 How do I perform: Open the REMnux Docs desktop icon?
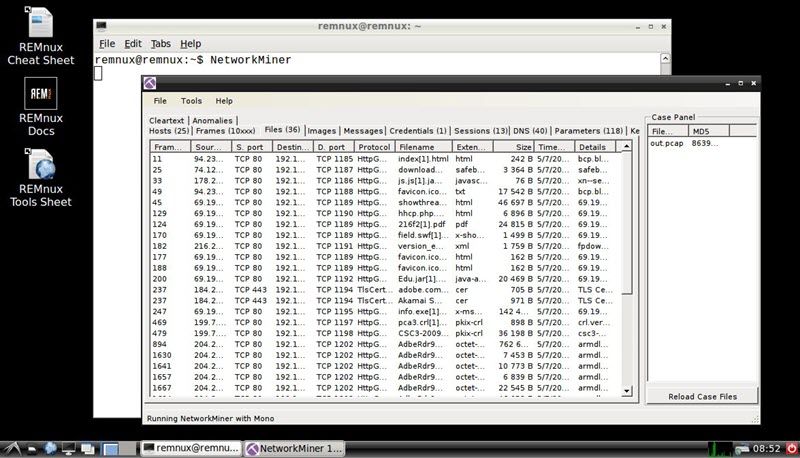(40, 107)
